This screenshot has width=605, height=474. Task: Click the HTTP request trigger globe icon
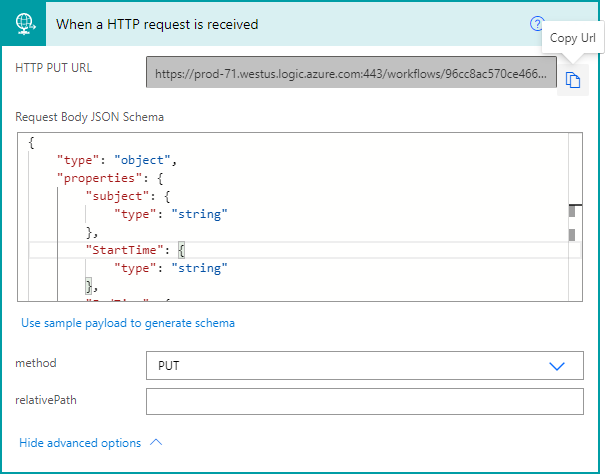tap(25, 24)
